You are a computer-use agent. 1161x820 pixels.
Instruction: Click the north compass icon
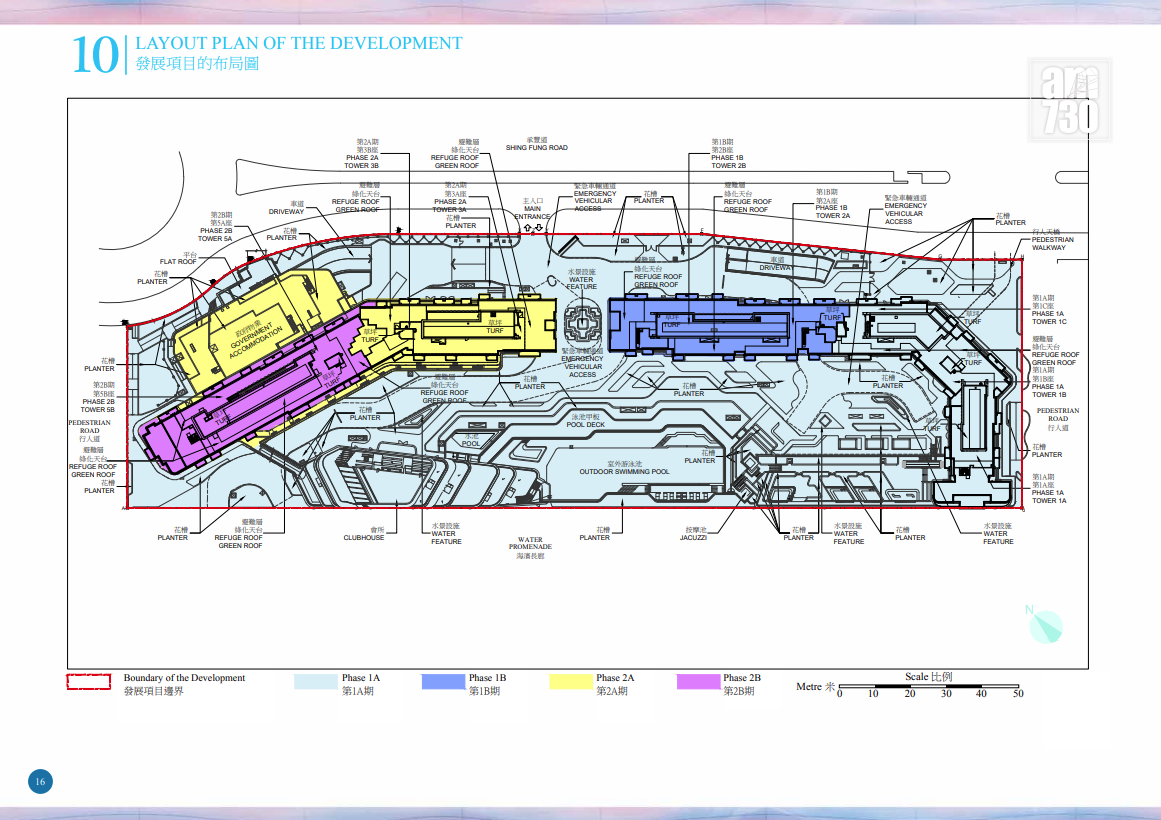click(x=1045, y=625)
